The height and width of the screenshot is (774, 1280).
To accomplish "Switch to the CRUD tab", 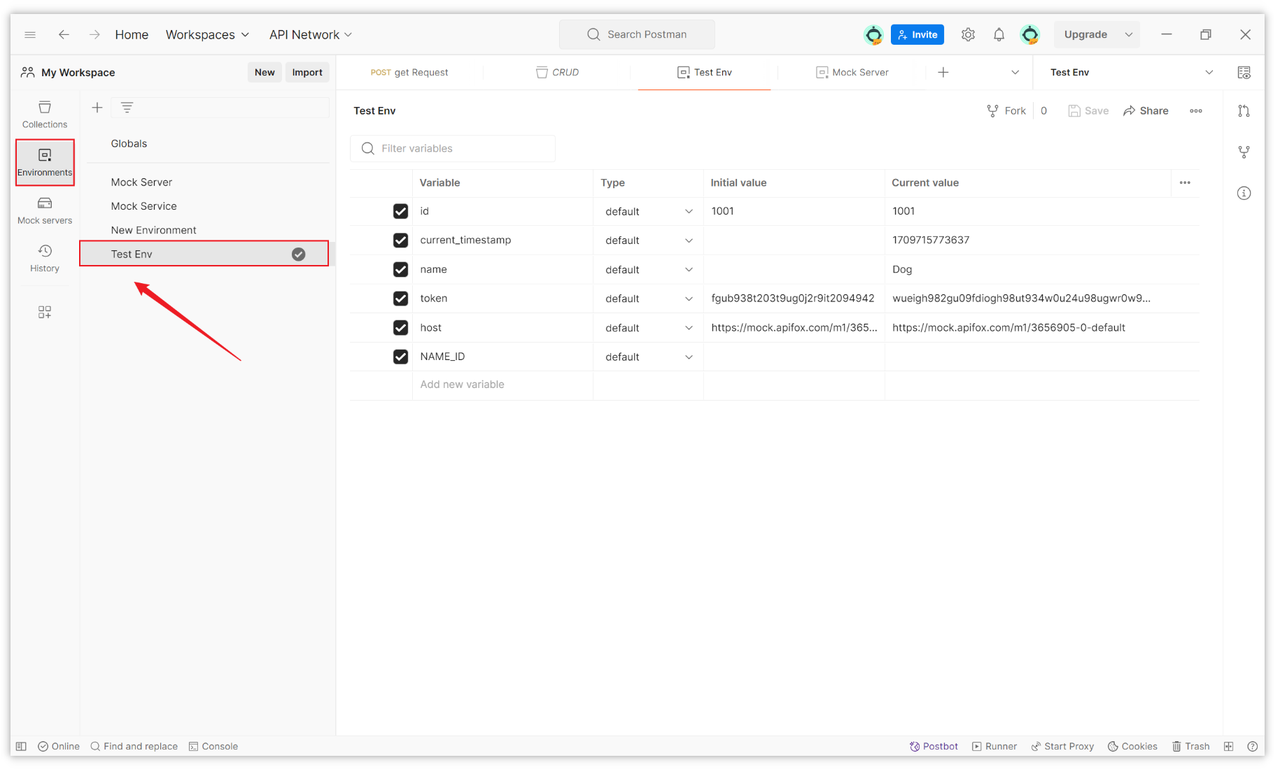I will [x=557, y=72].
